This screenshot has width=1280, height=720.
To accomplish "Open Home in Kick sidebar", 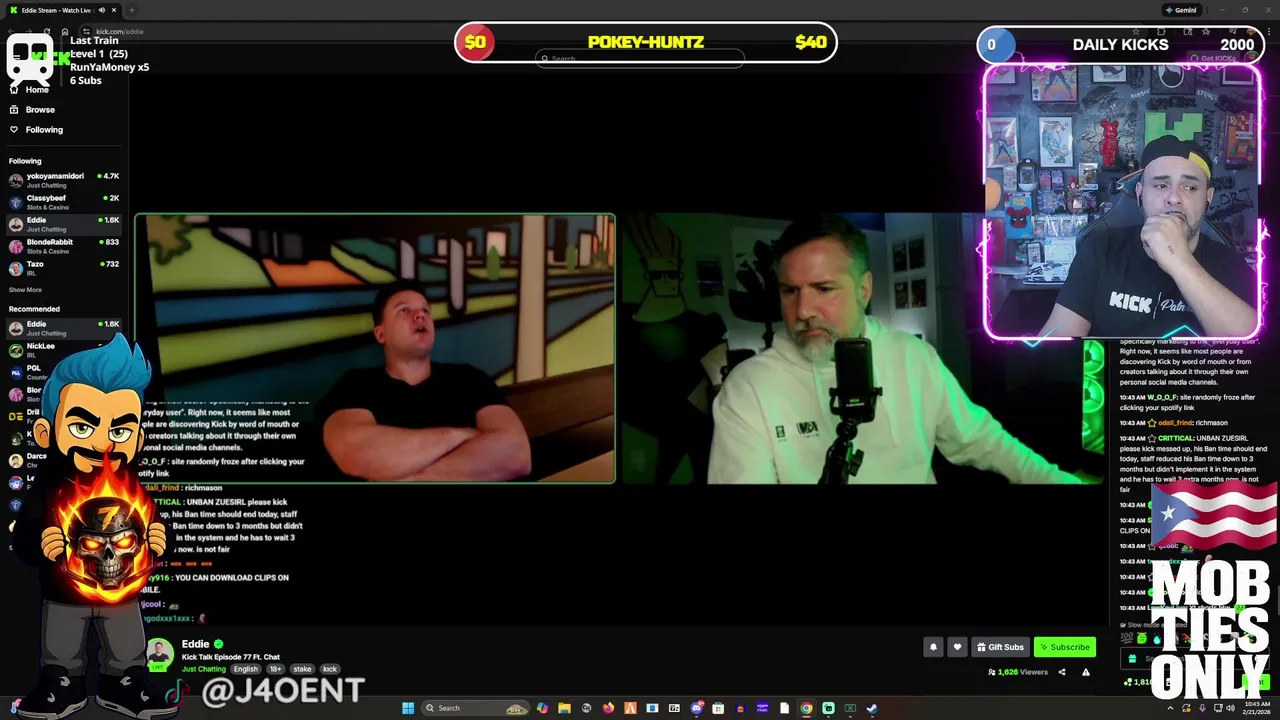I will pos(30,89).
